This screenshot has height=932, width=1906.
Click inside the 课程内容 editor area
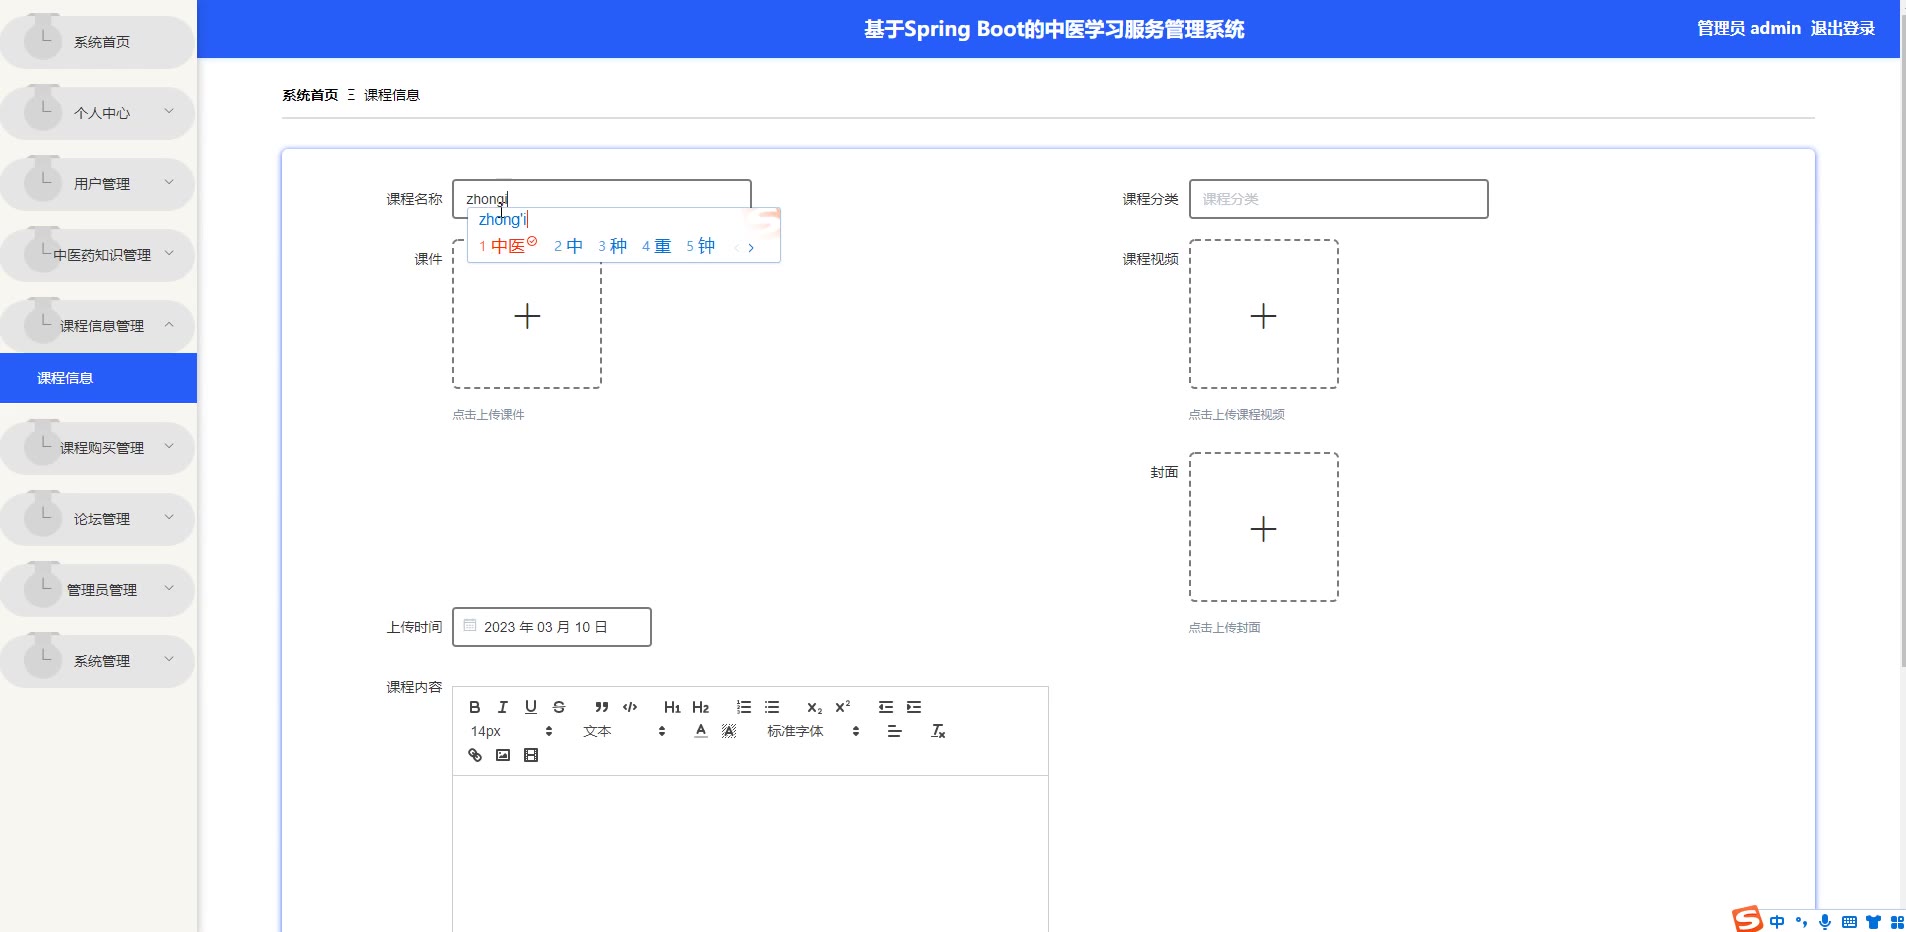(750, 853)
